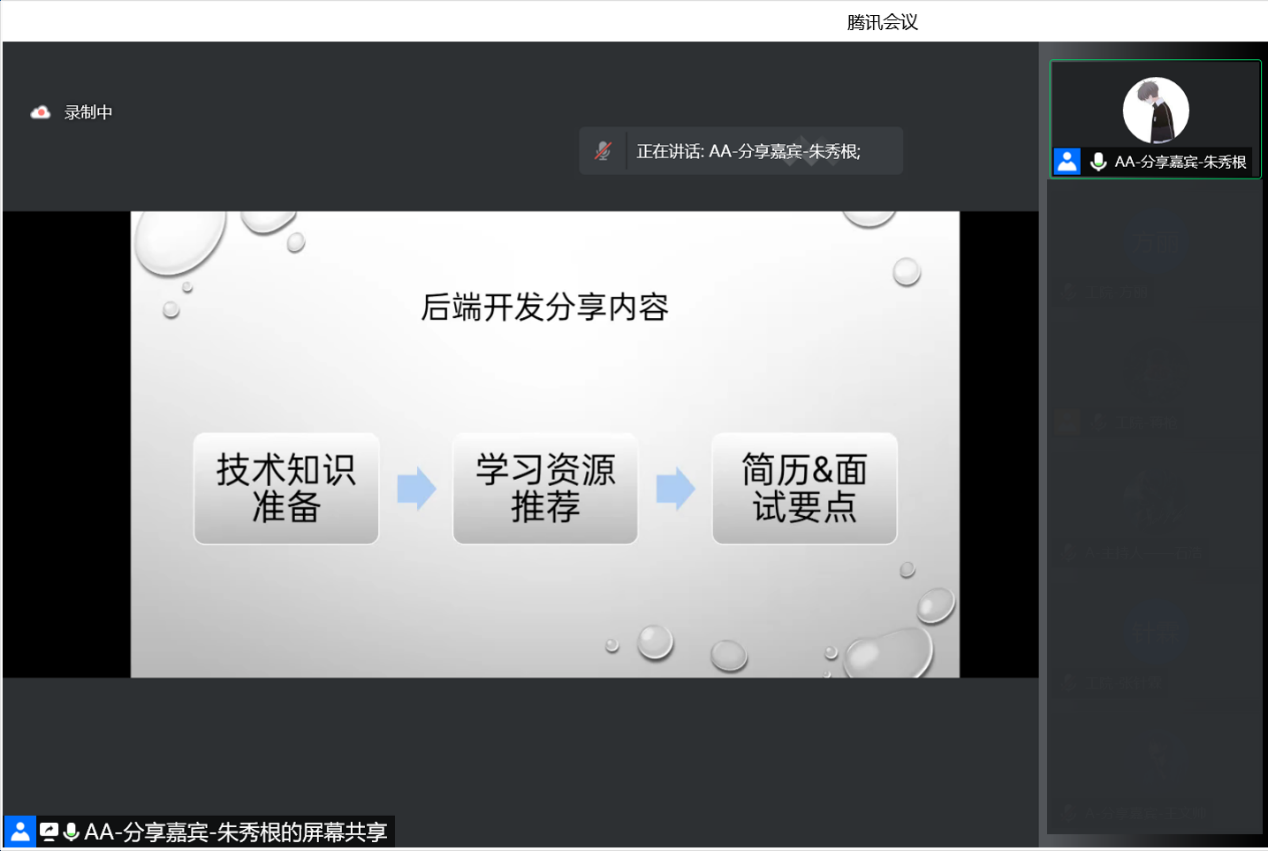Image resolution: width=1268 pixels, height=851 pixels.
Task: Click the 腾讯会议 window title
Action: coord(882,22)
